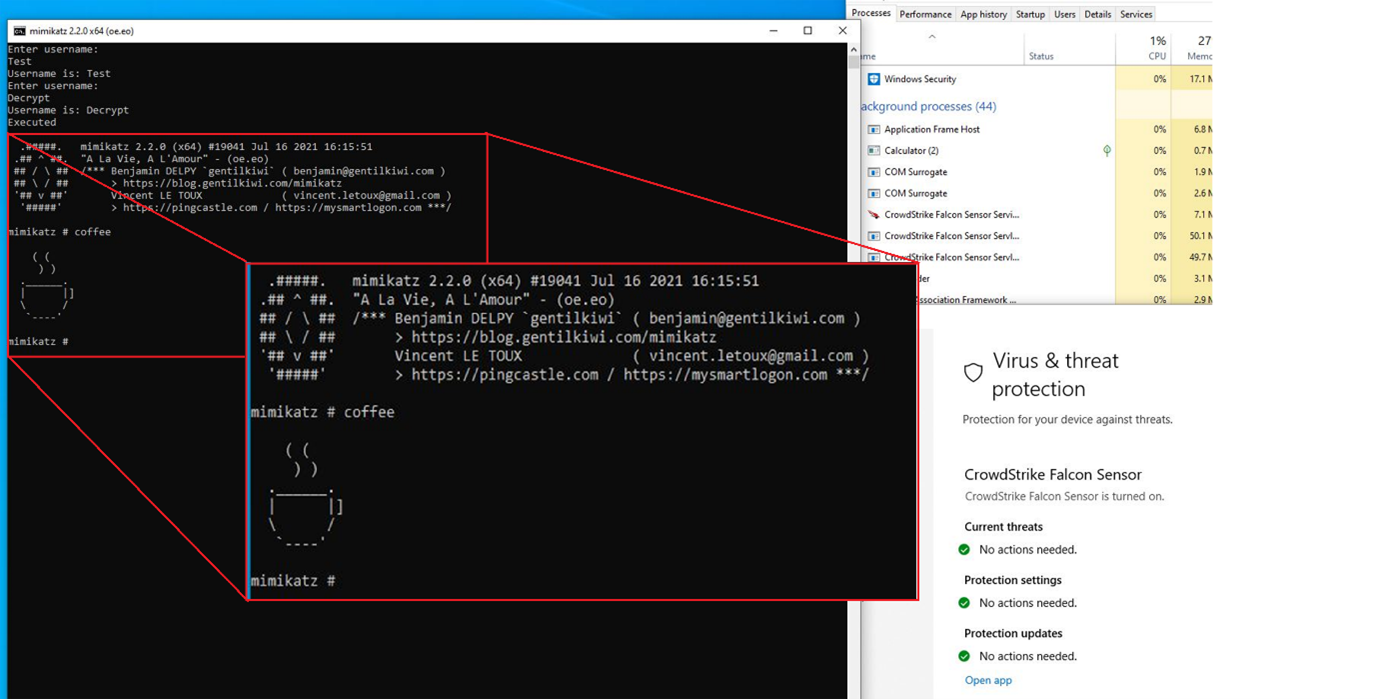Click the Protection settings label
Image resolution: width=1377 pixels, height=699 pixels.
(1013, 580)
